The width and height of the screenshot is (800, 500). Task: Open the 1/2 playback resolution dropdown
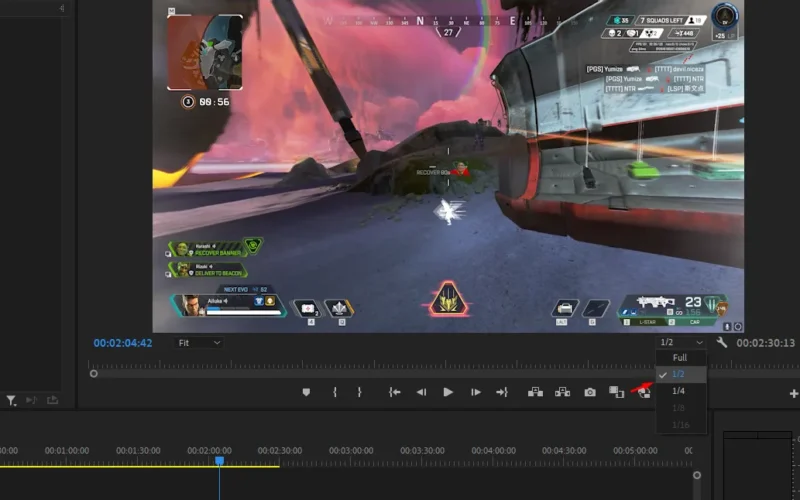[681, 342]
